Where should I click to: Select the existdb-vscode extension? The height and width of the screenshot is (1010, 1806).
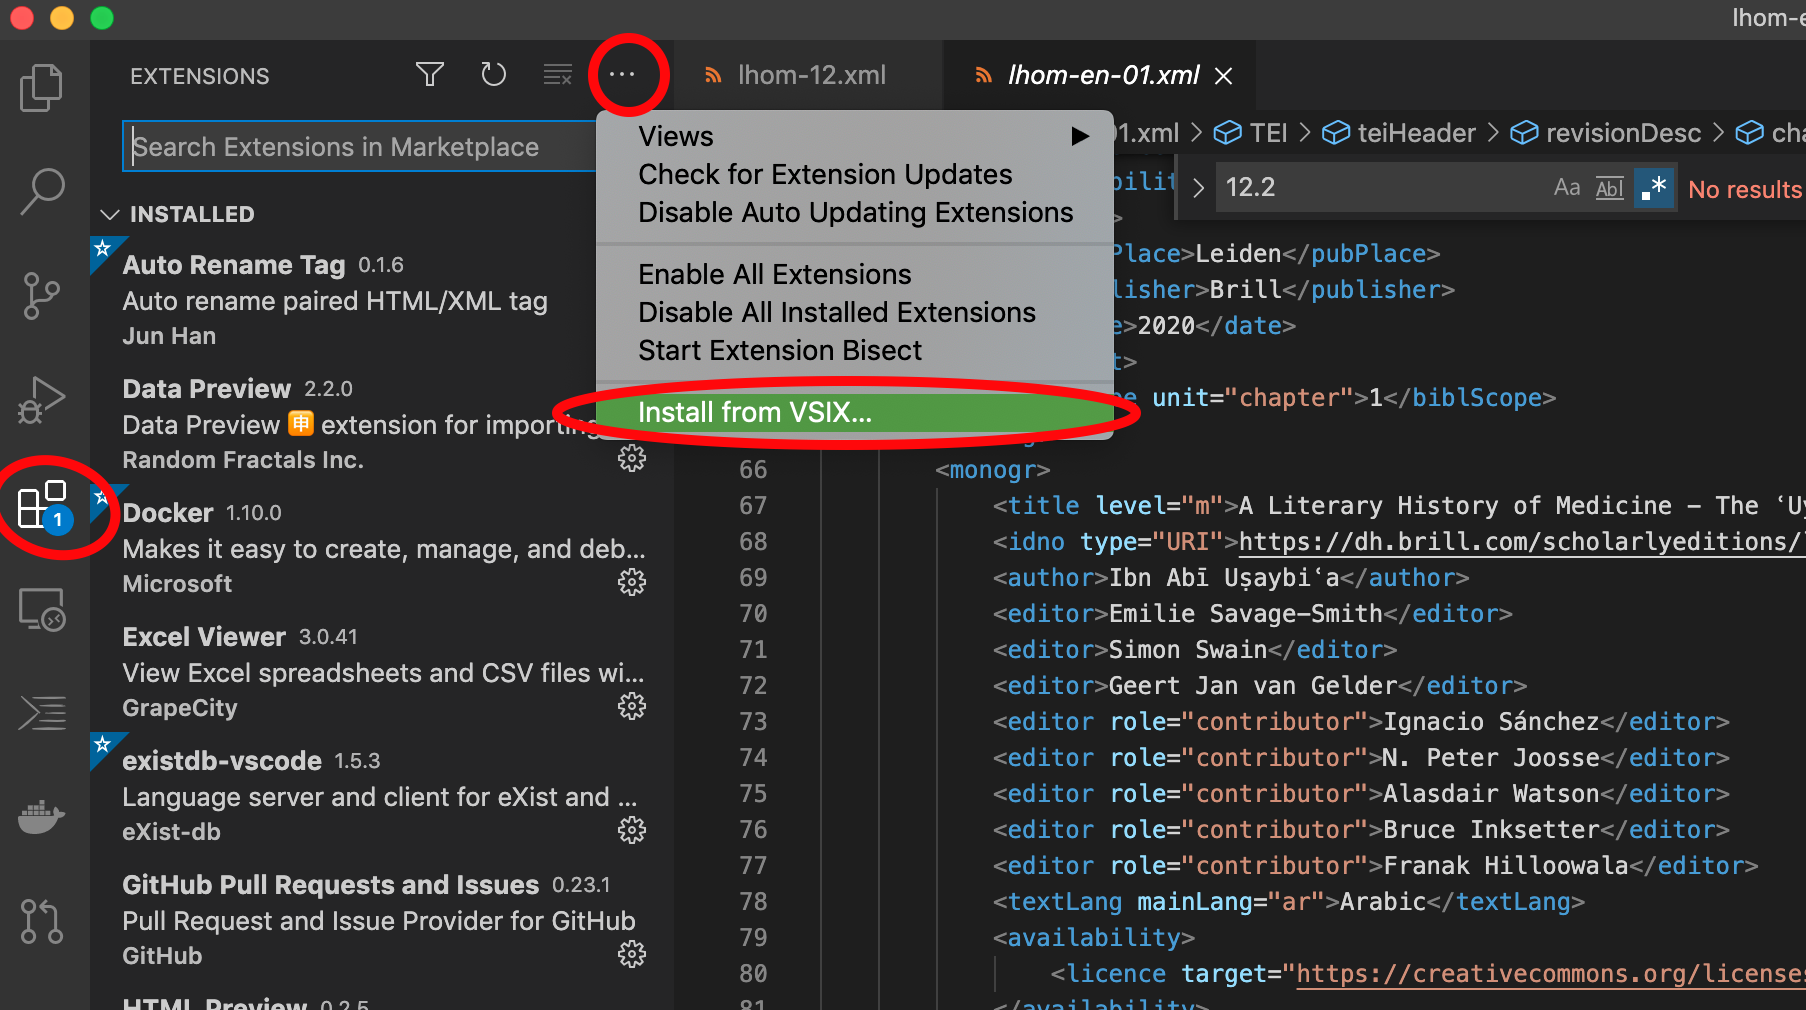[381, 796]
